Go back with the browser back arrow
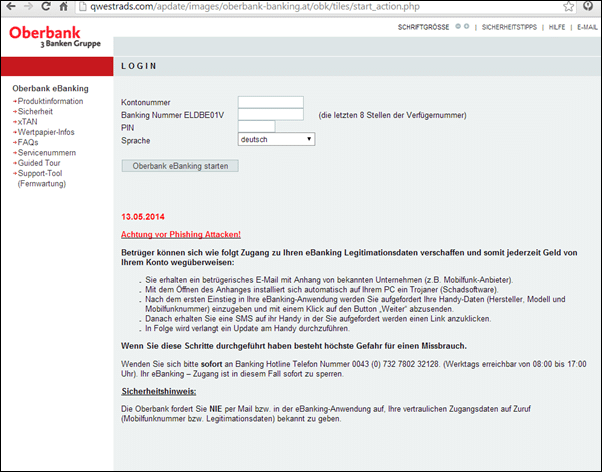 click(11, 6)
